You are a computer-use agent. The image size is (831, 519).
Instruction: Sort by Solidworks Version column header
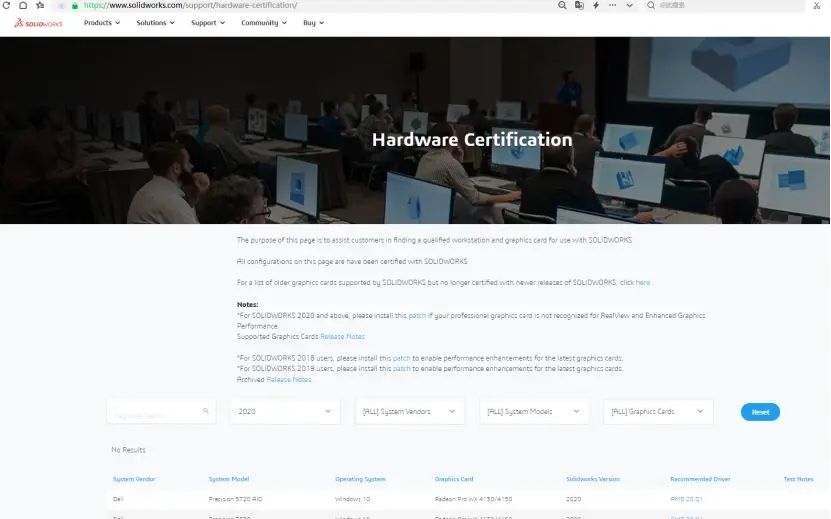coord(593,479)
